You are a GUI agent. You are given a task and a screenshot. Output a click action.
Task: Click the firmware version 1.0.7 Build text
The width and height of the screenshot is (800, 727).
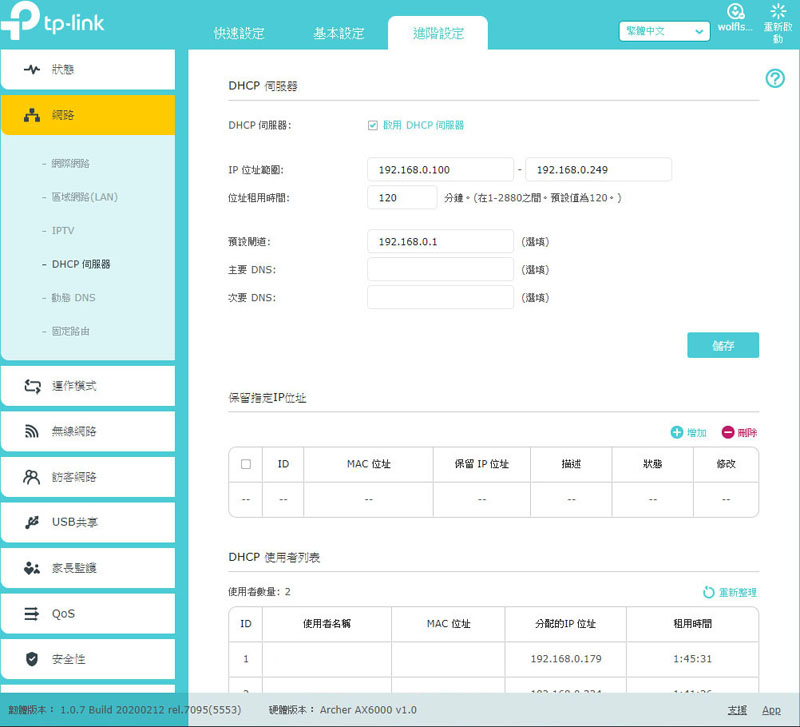pos(151,710)
